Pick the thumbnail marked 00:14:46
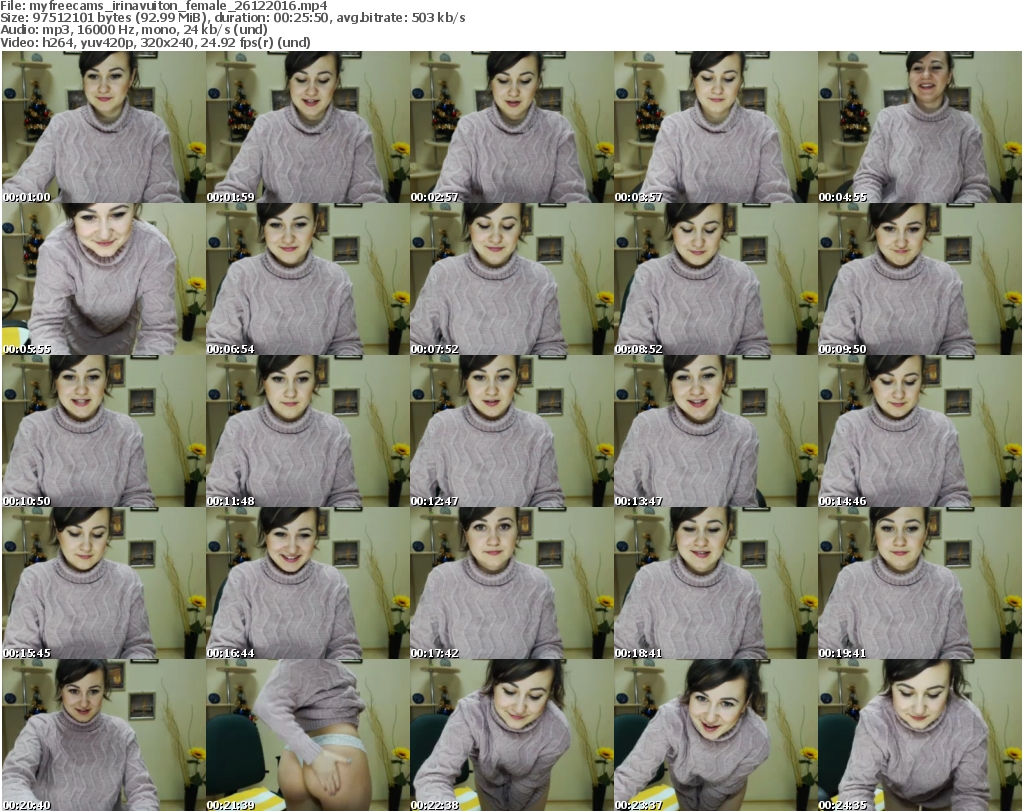Image resolution: width=1024 pixels, height=811 pixels. (920, 432)
